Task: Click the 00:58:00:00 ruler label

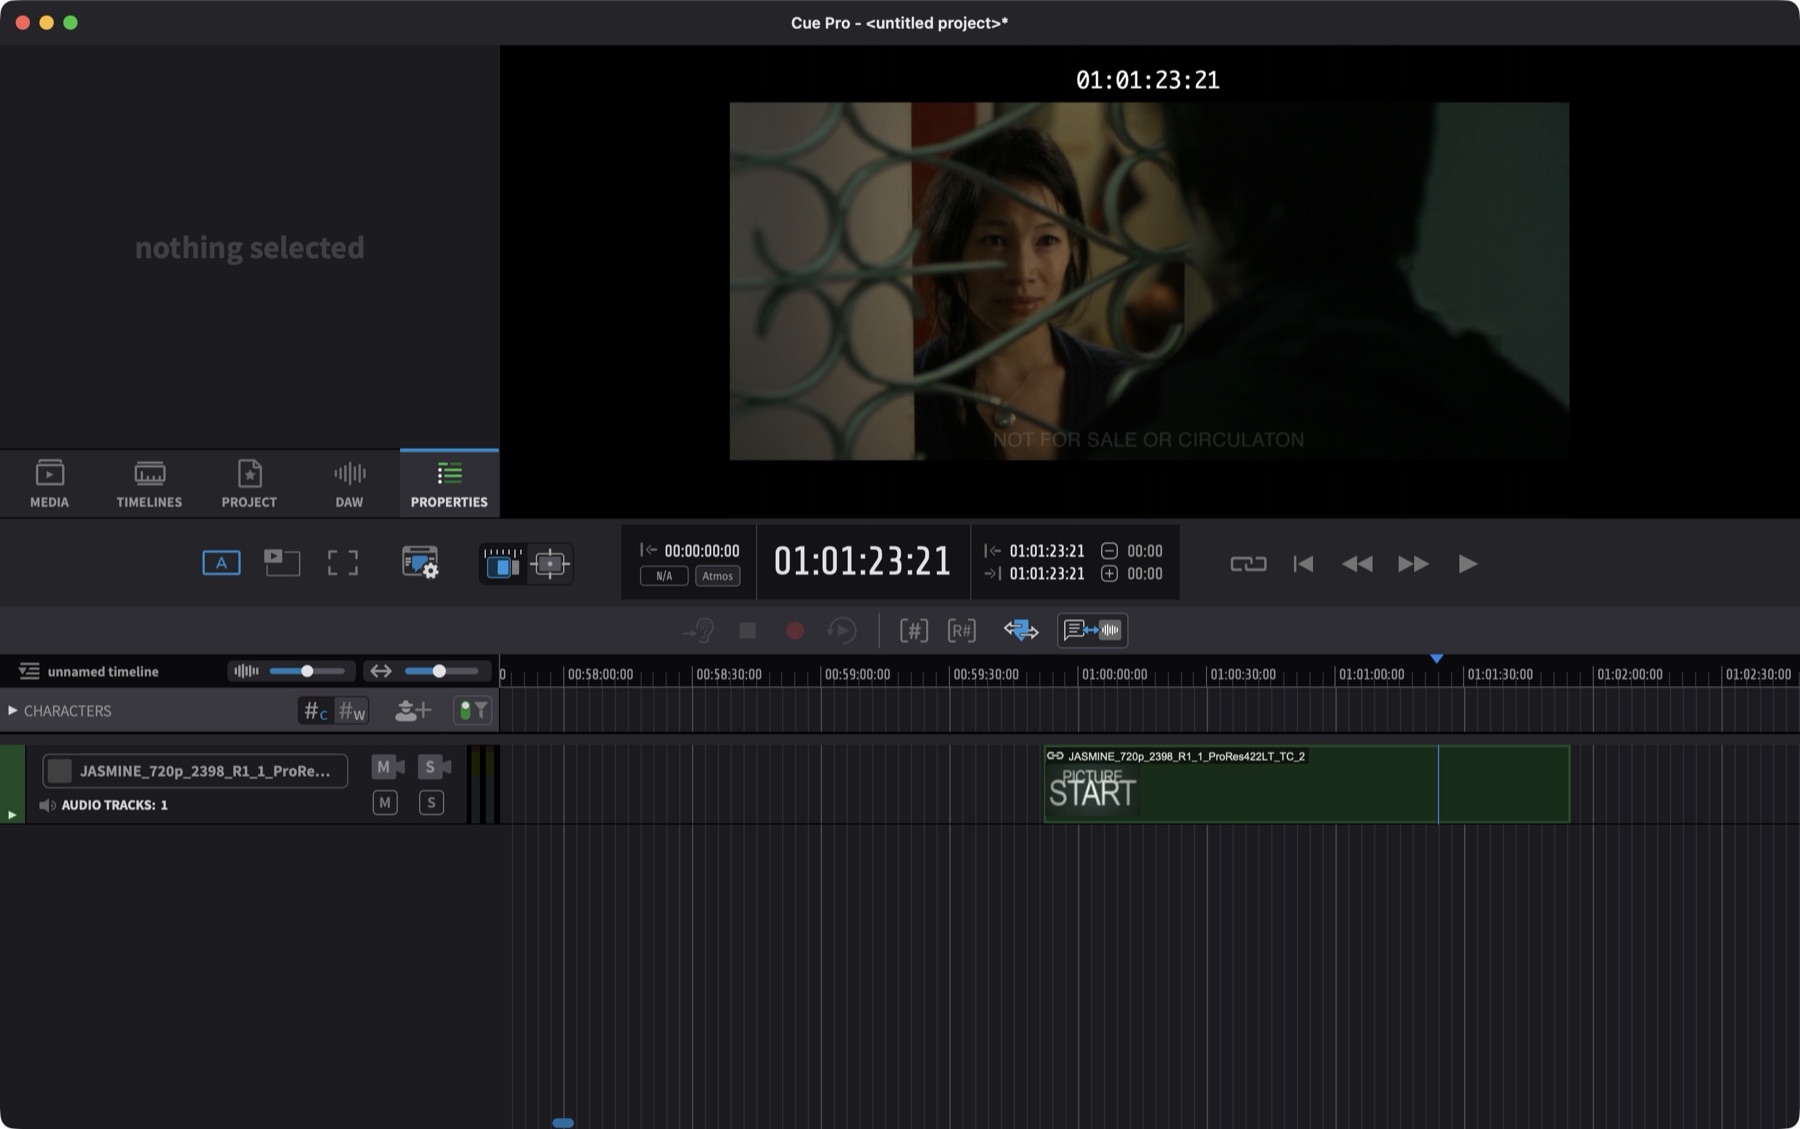Action: click(600, 675)
